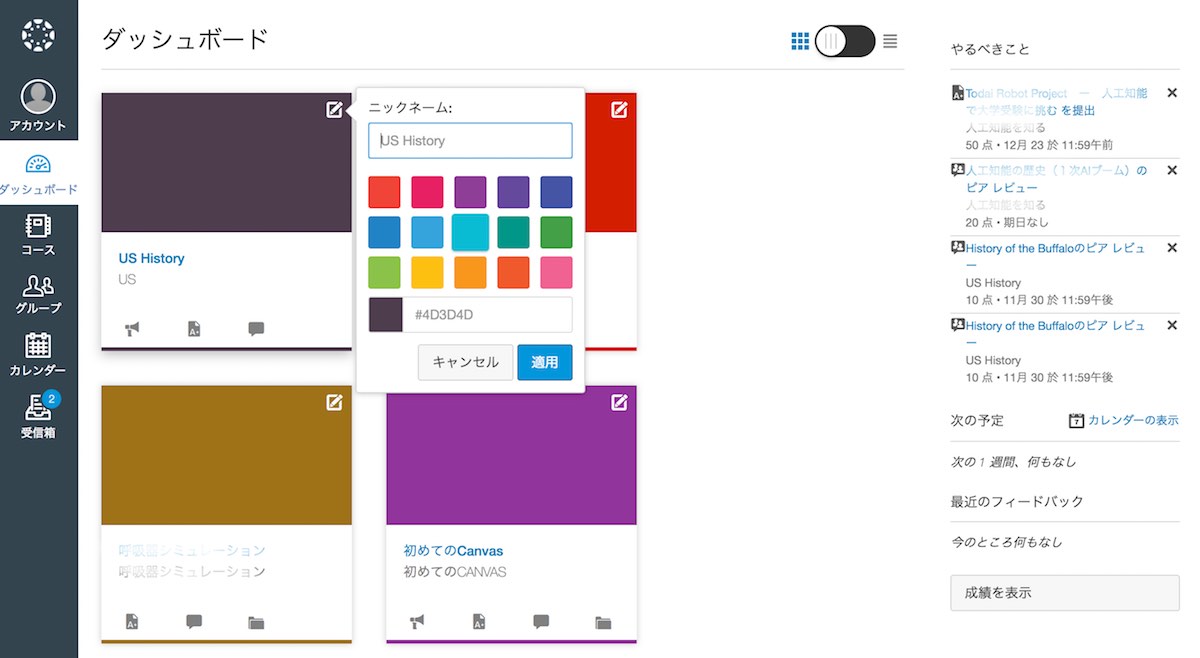The width and height of the screenshot is (1200, 658).
Task: Select the list activity view icon
Action: [890, 41]
